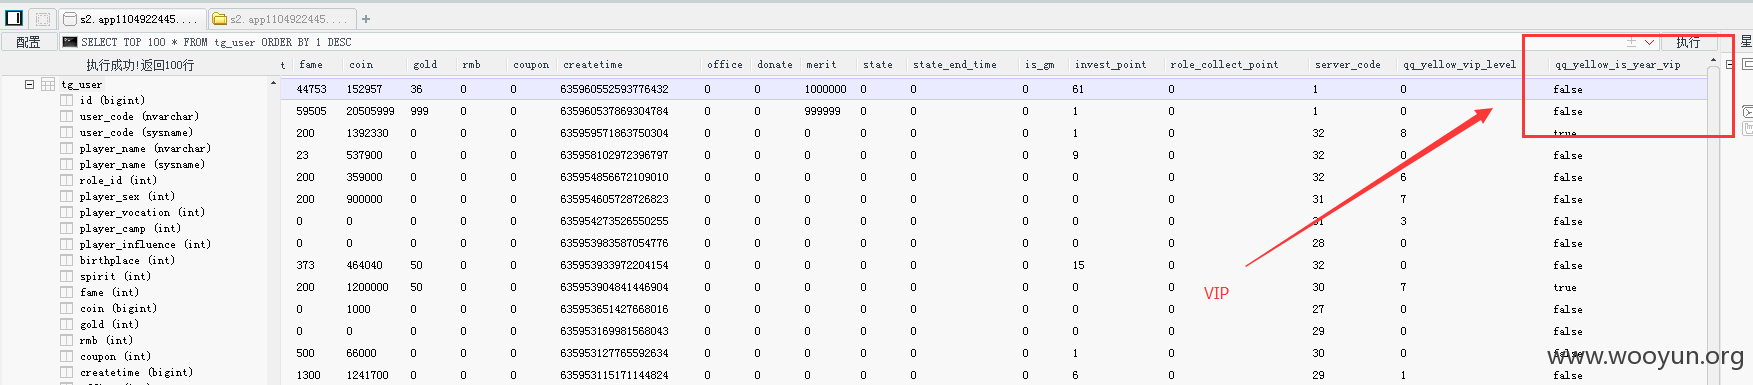Select the 执行成功!返回100行 status message
Screen dimensions: 1753x385
140,65
